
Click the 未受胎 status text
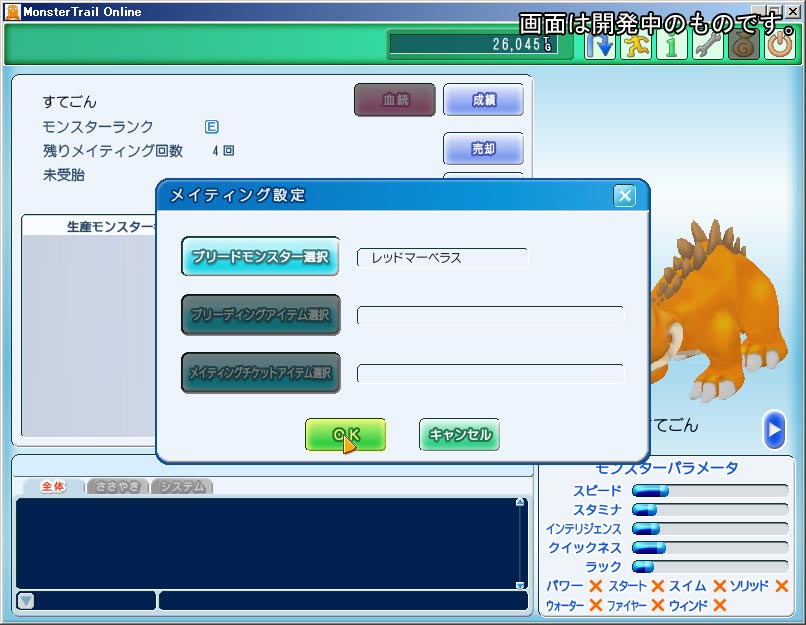point(64,175)
